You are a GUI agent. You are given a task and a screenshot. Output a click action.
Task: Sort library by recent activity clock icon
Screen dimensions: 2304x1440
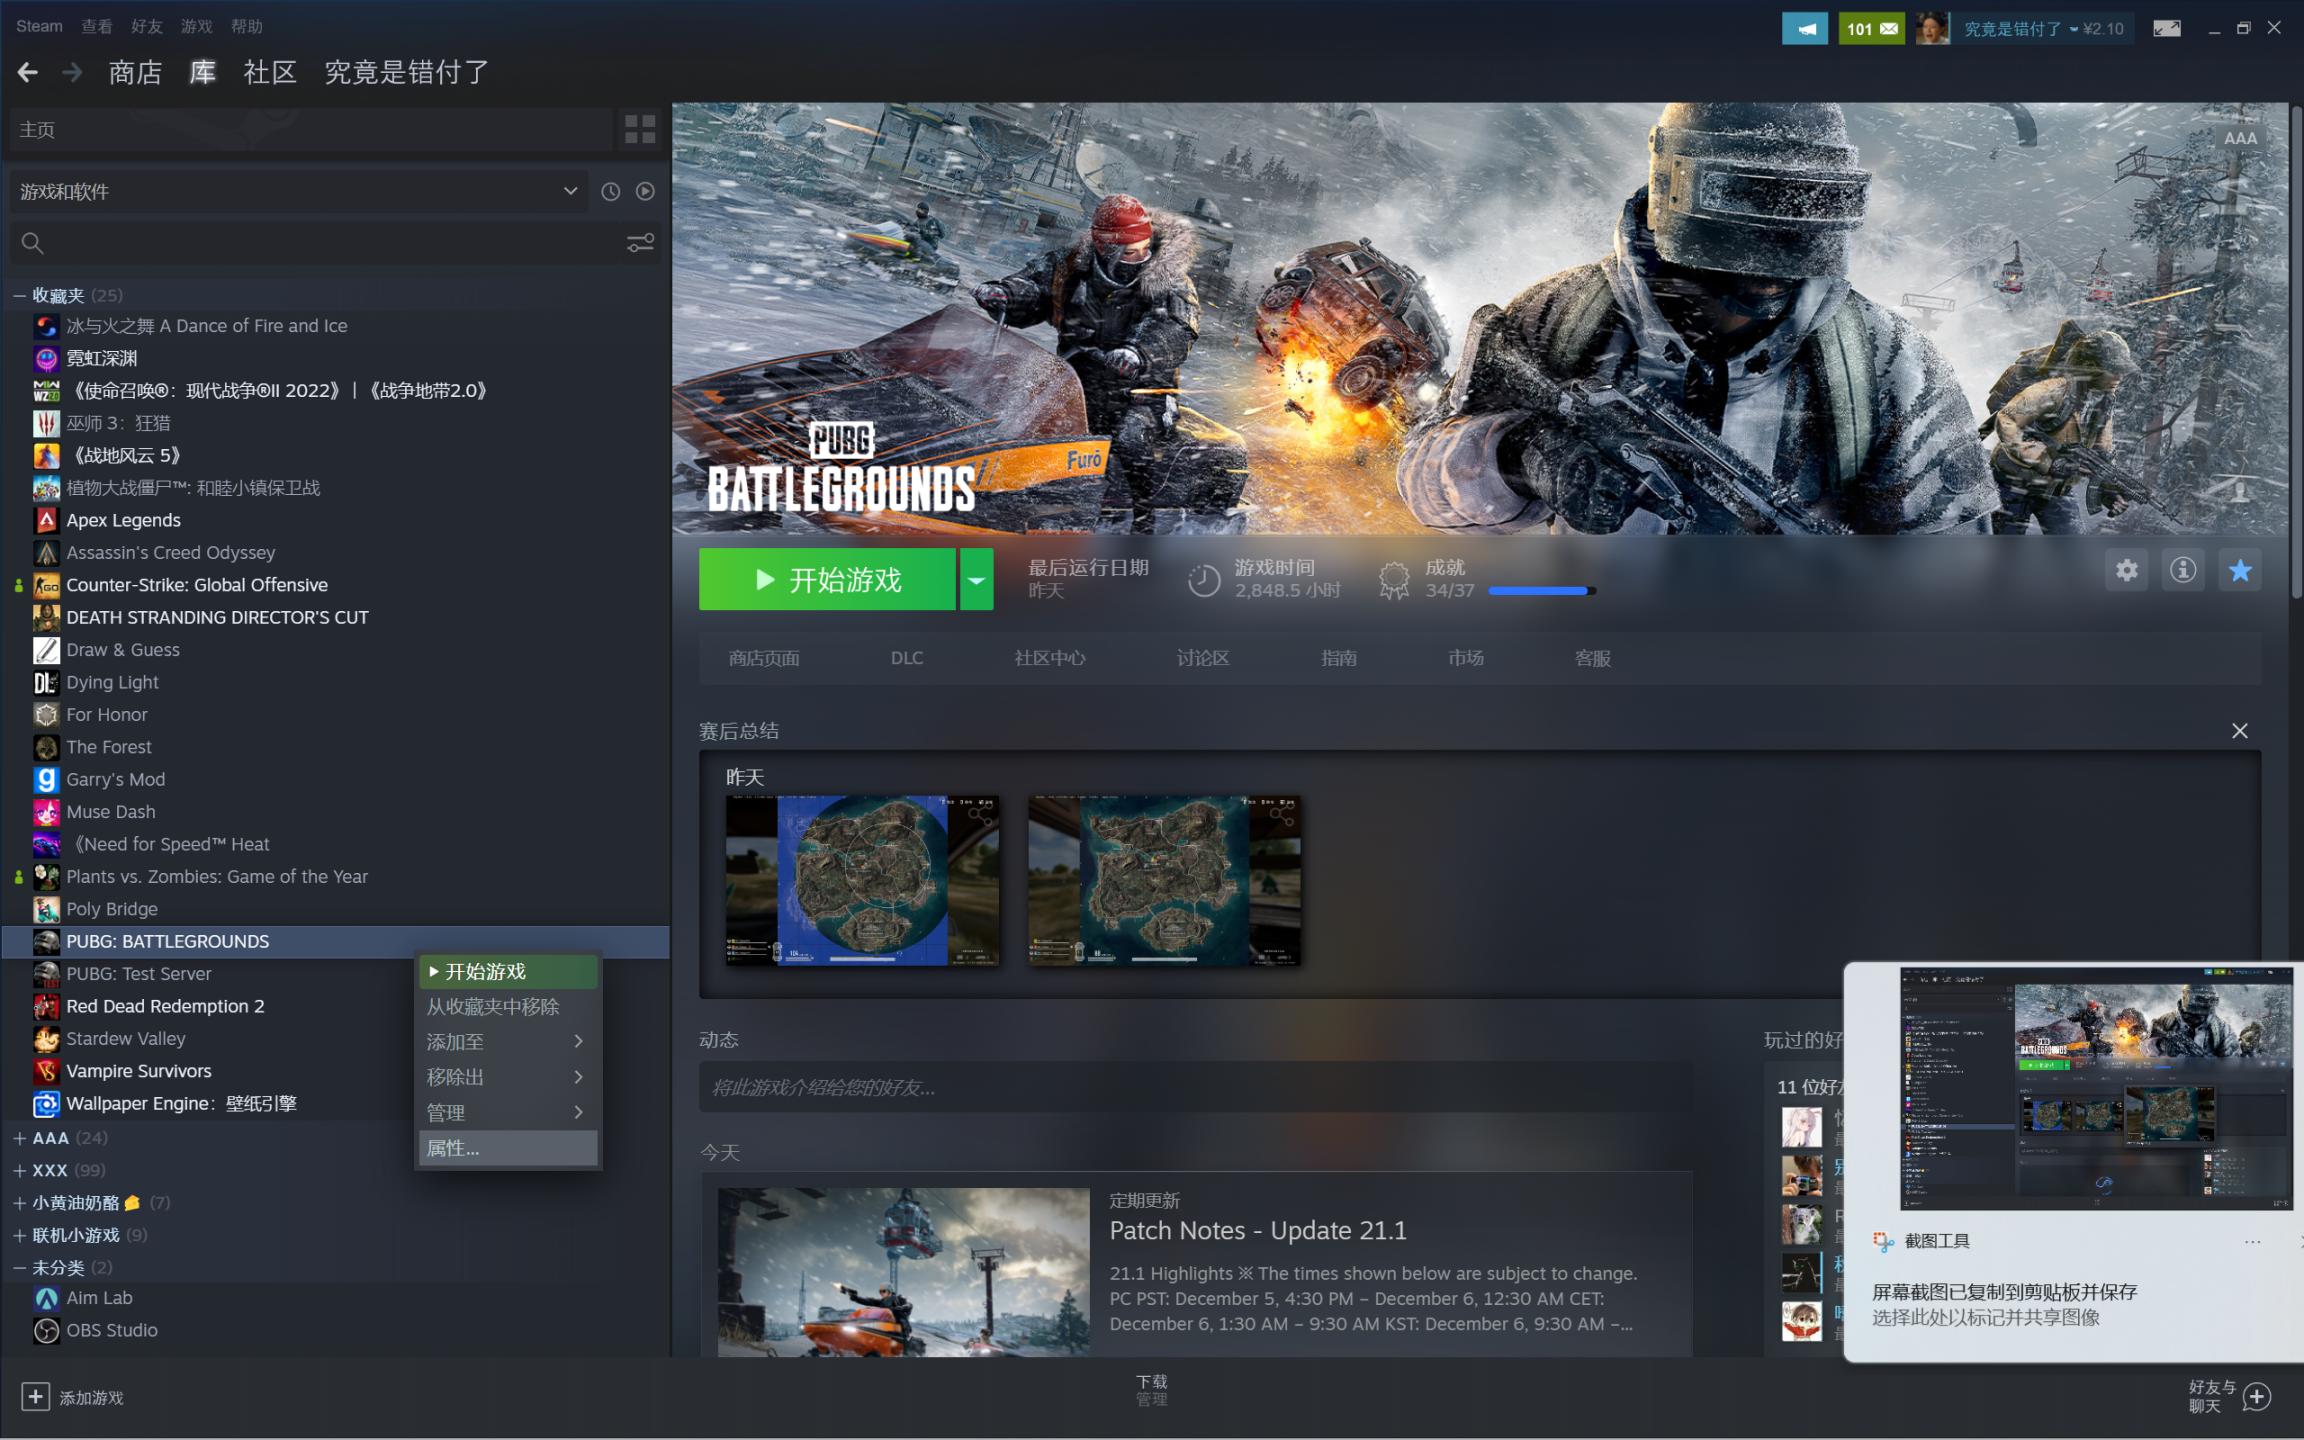point(610,191)
